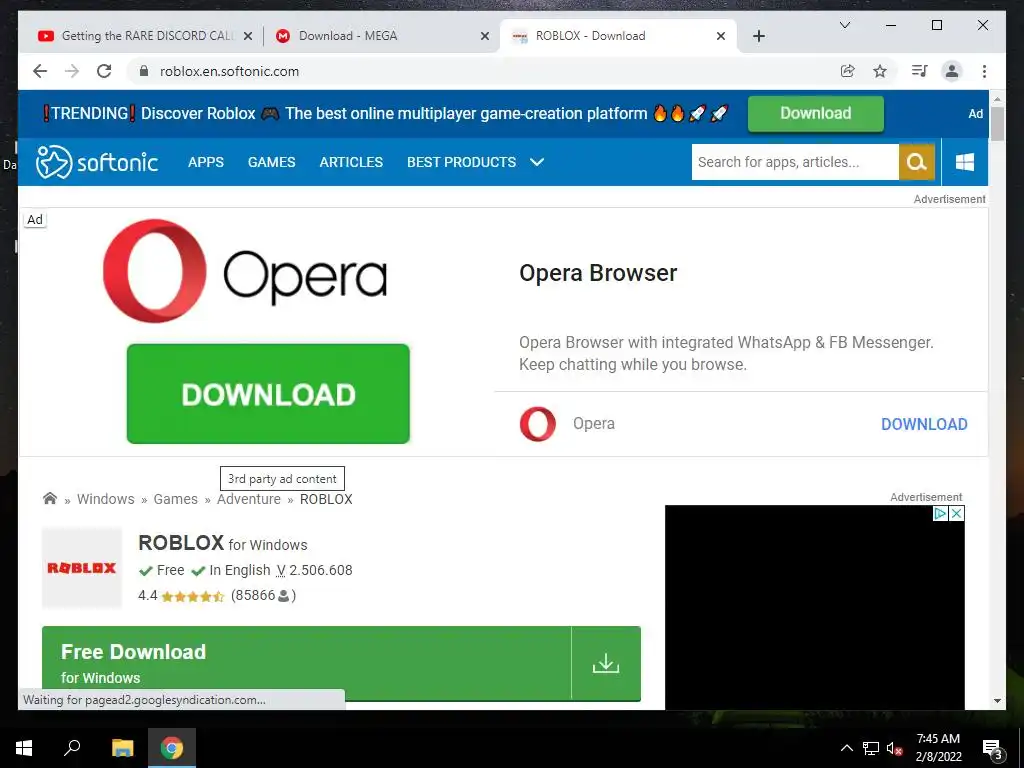The width and height of the screenshot is (1024, 768).
Task: Open the BEST PRODUCTS menu
Action: (462, 162)
